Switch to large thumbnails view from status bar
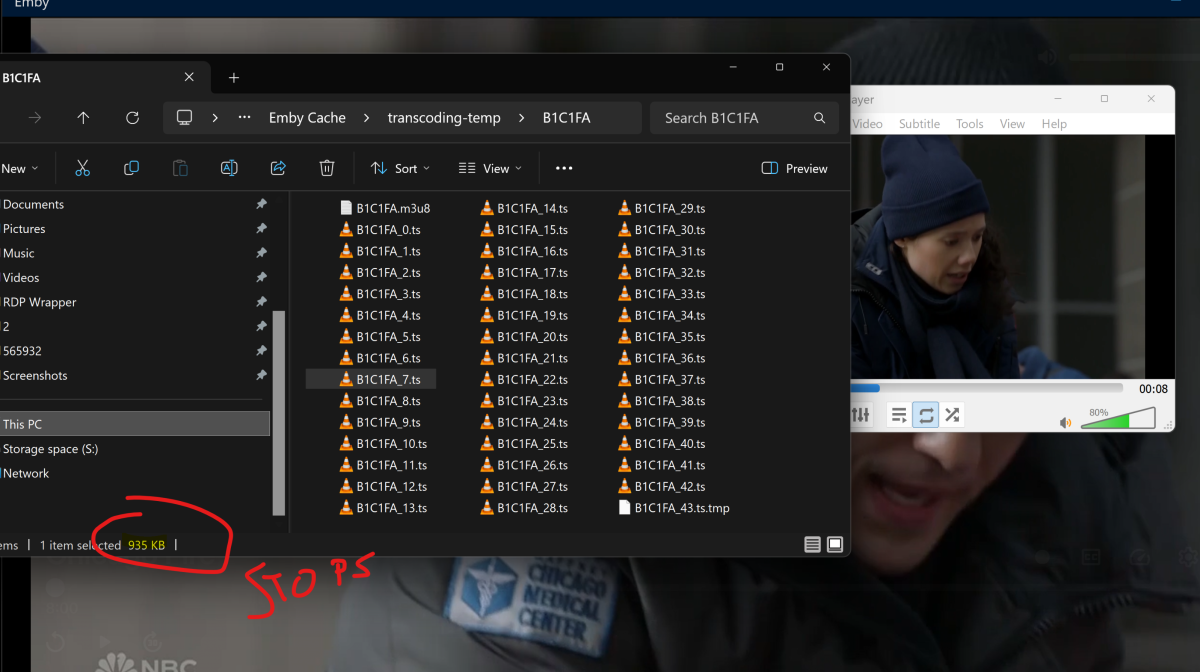The width and height of the screenshot is (1200, 672). 835,545
